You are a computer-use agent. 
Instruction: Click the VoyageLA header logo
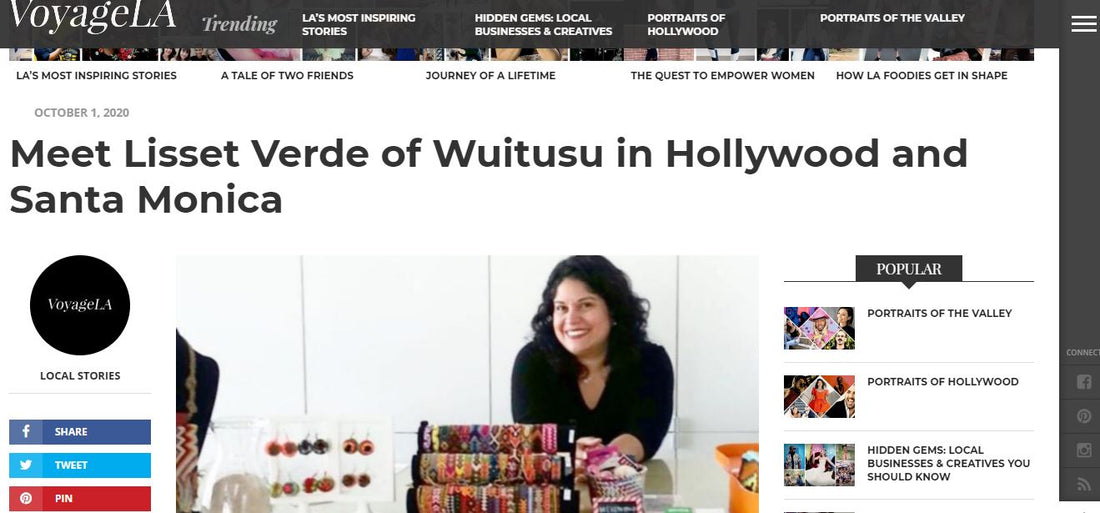coord(92,16)
